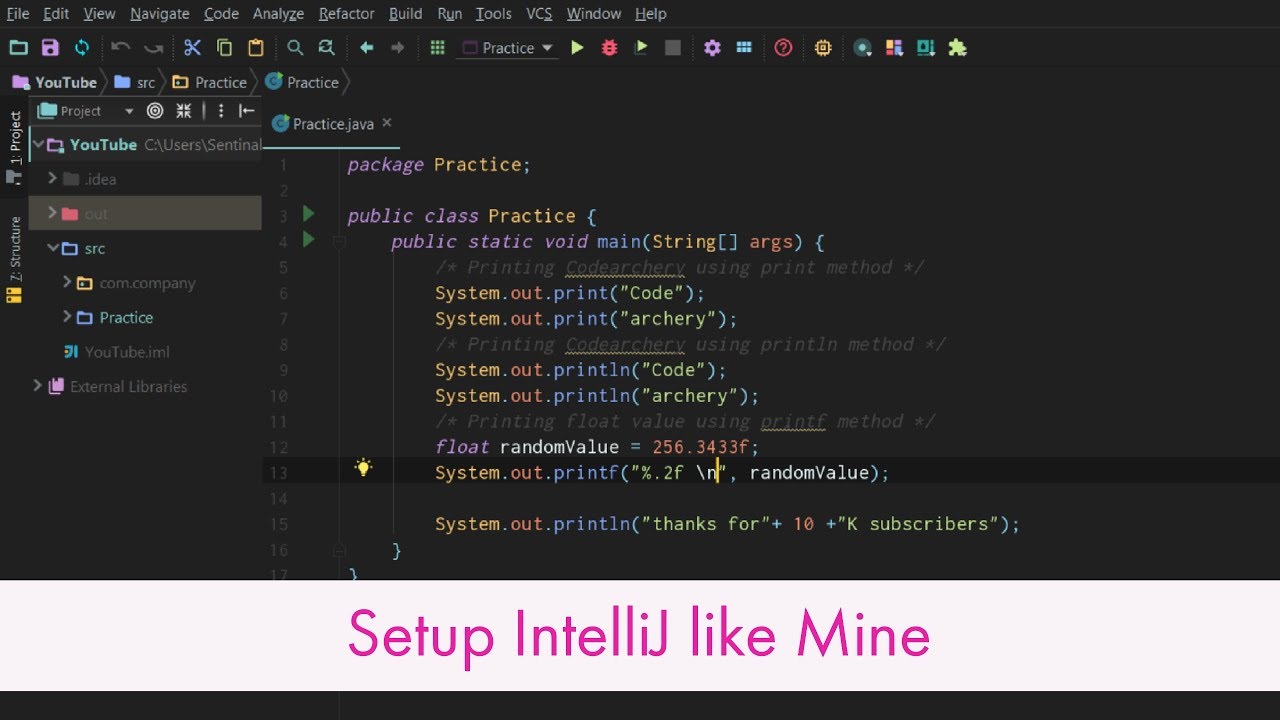Expand the com.company package

[67, 282]
